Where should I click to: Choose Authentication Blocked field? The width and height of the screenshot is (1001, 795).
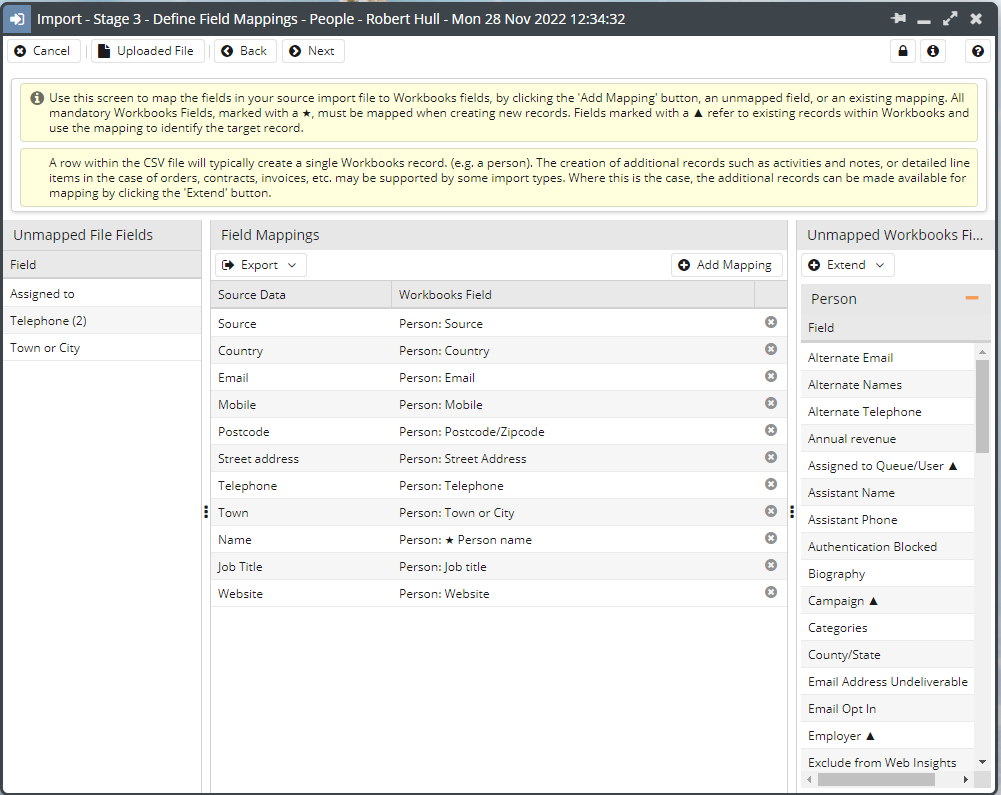click(x=887, y=547)
